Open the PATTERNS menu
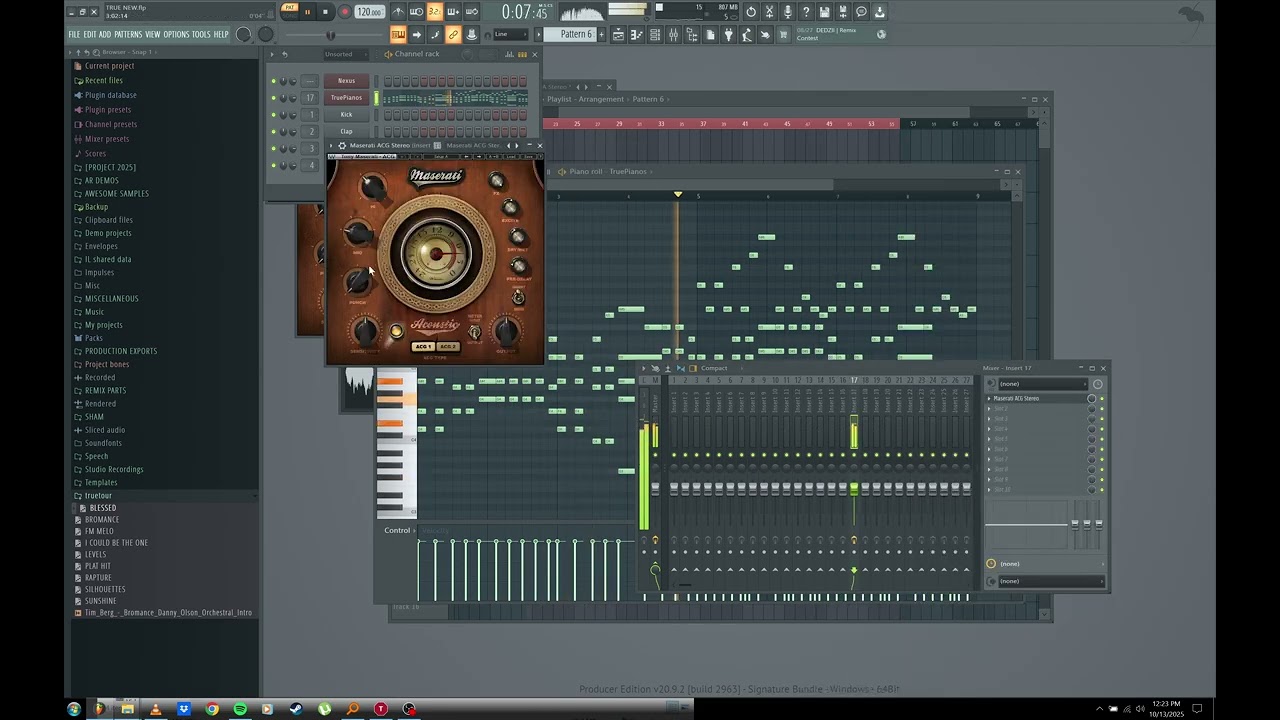 click(x=128, y=34)
